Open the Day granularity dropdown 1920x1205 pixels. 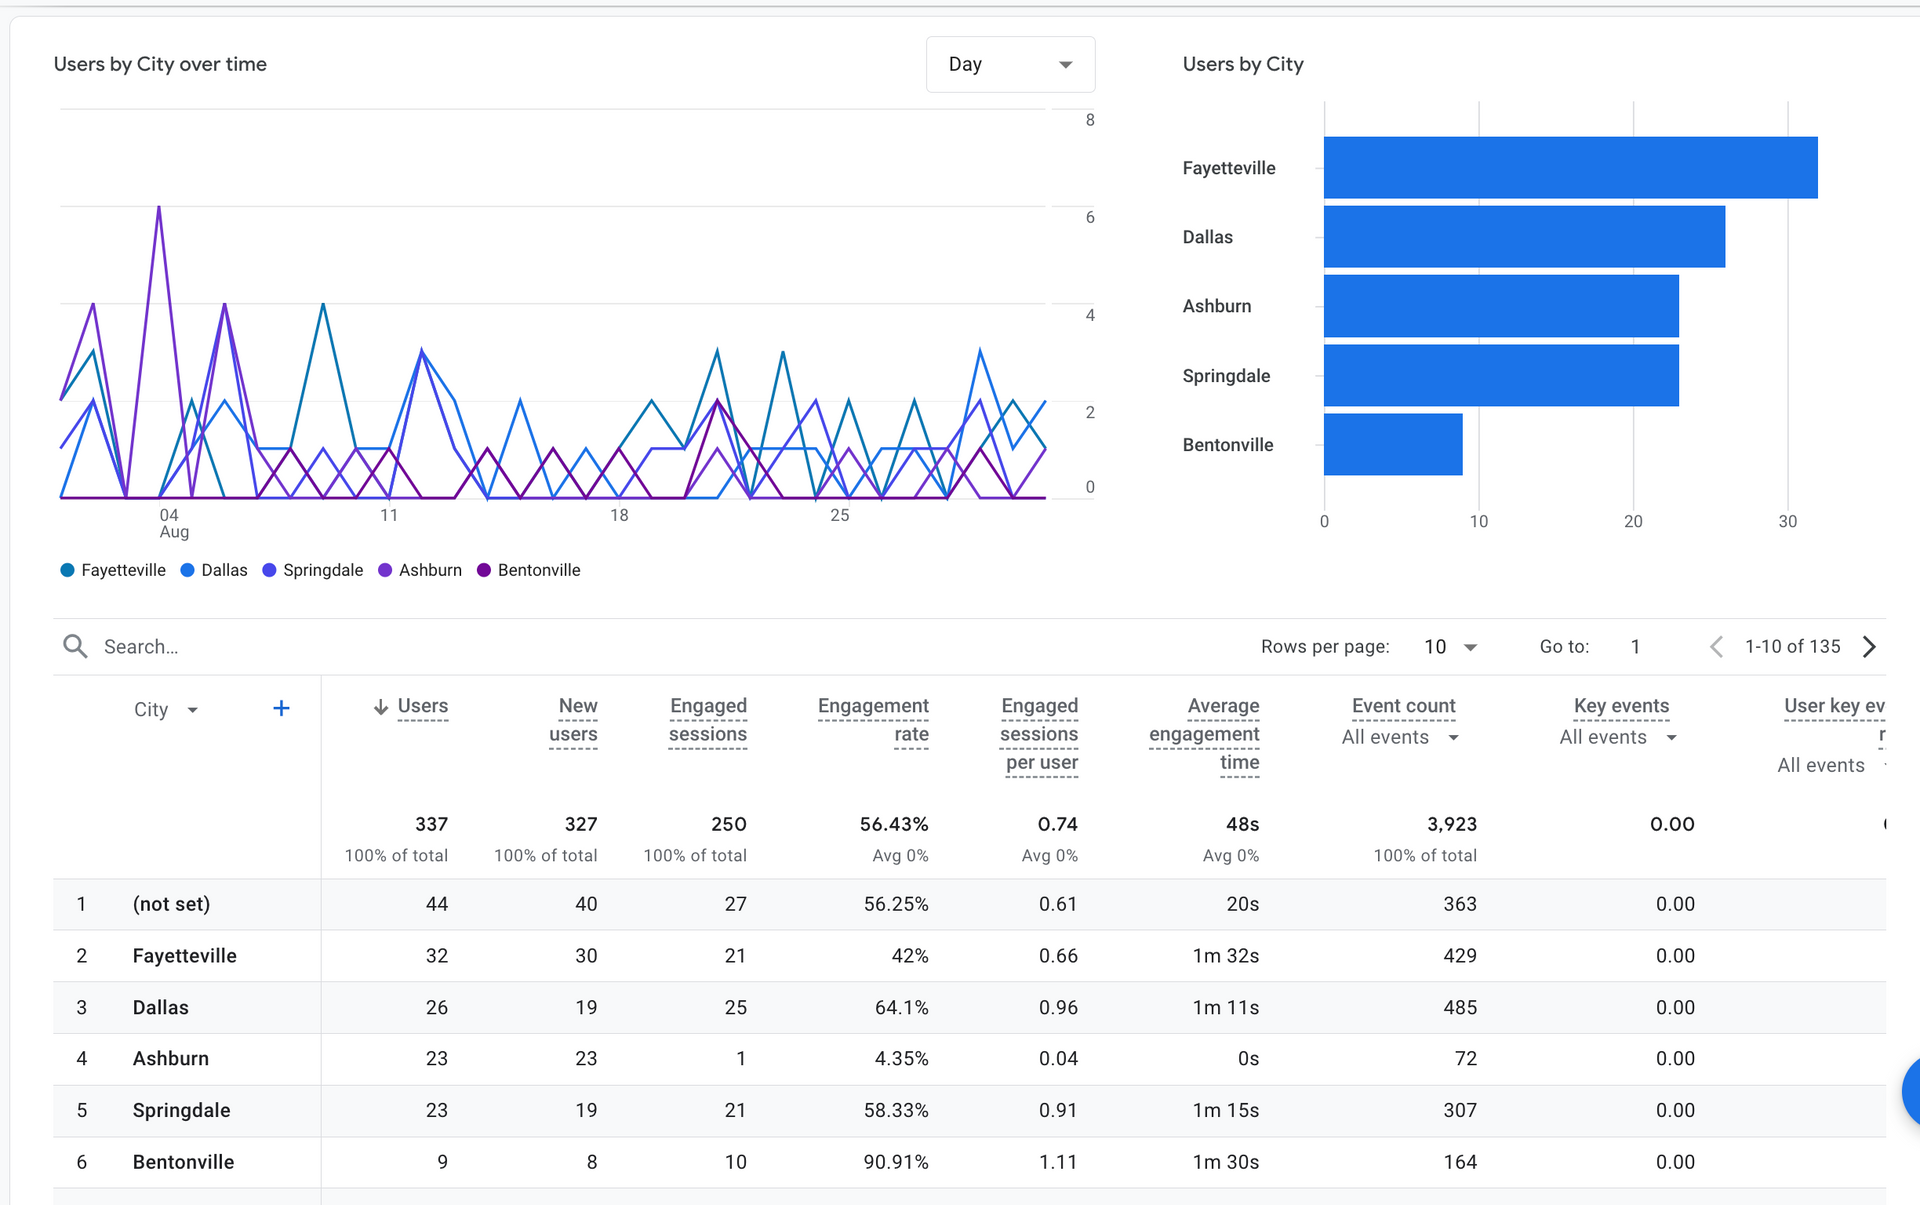1010,64
